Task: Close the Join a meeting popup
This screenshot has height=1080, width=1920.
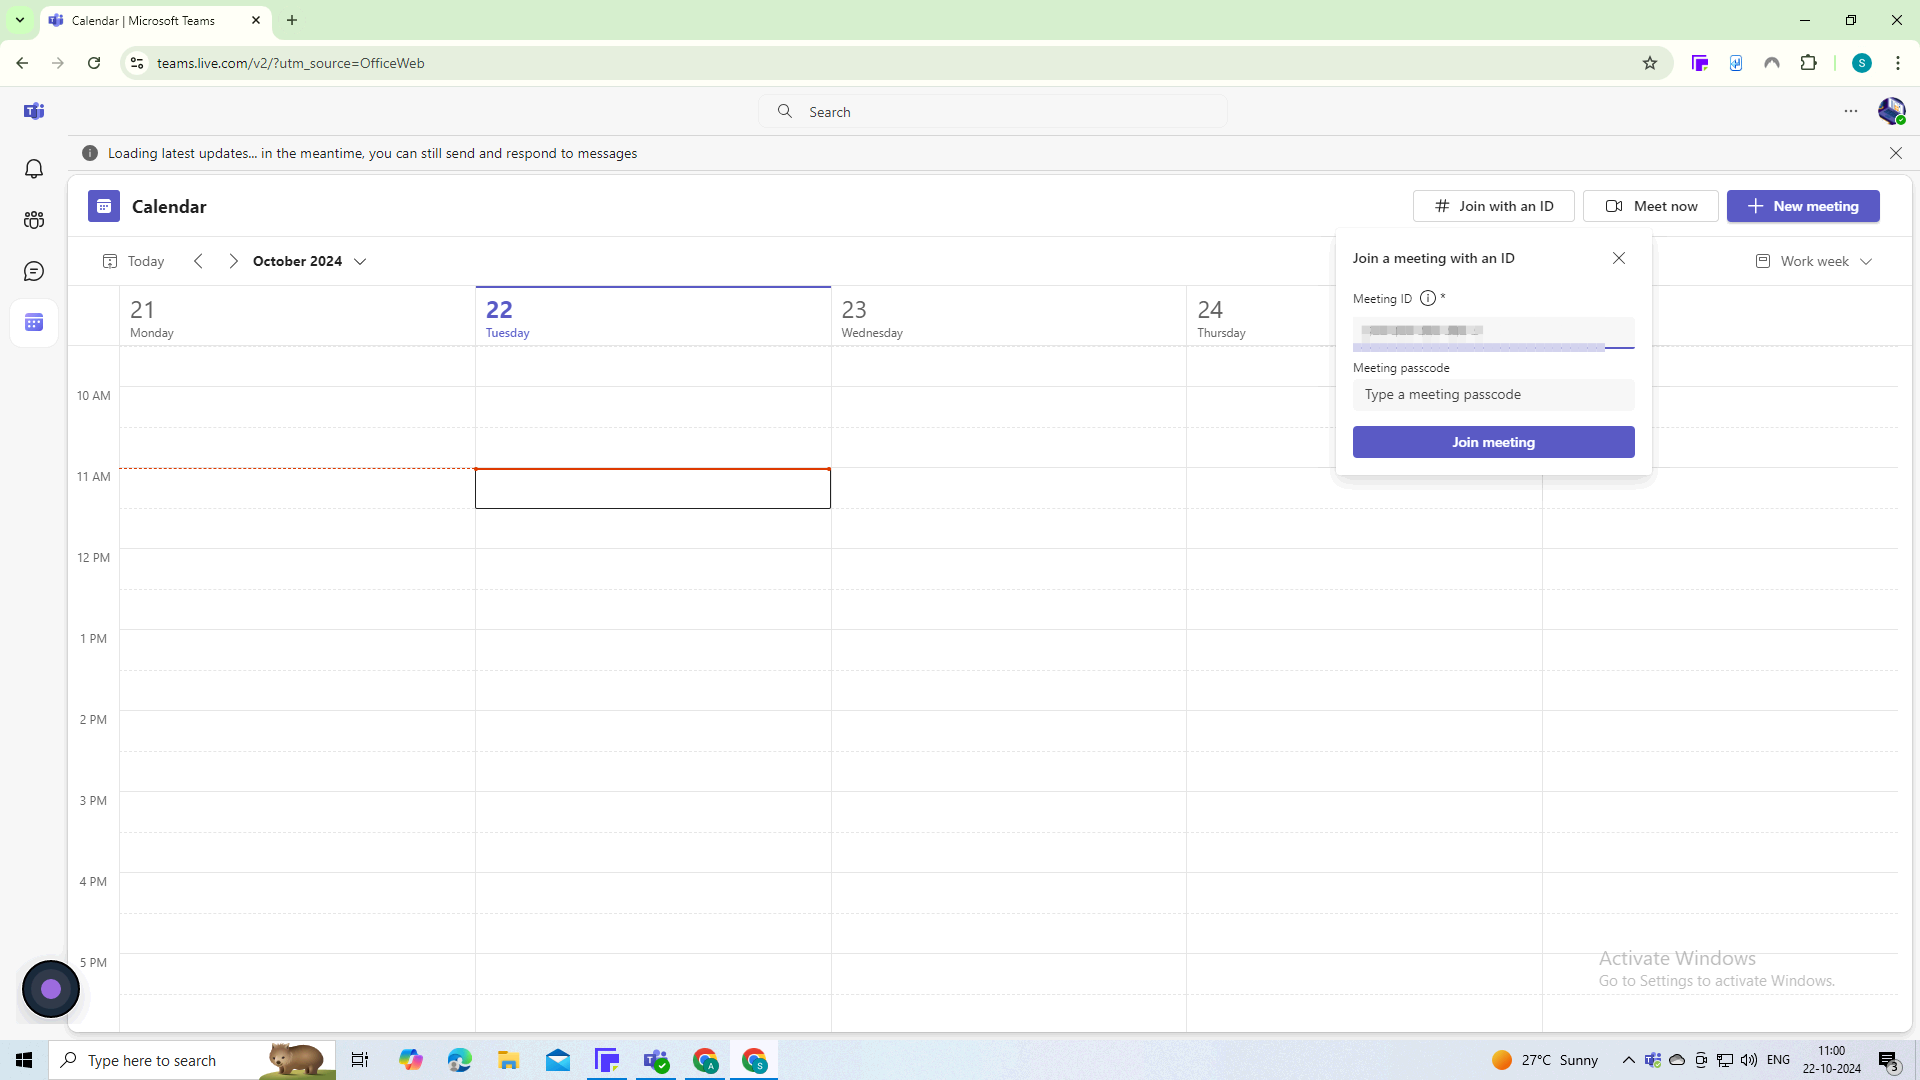Action: pos(1619,258)
